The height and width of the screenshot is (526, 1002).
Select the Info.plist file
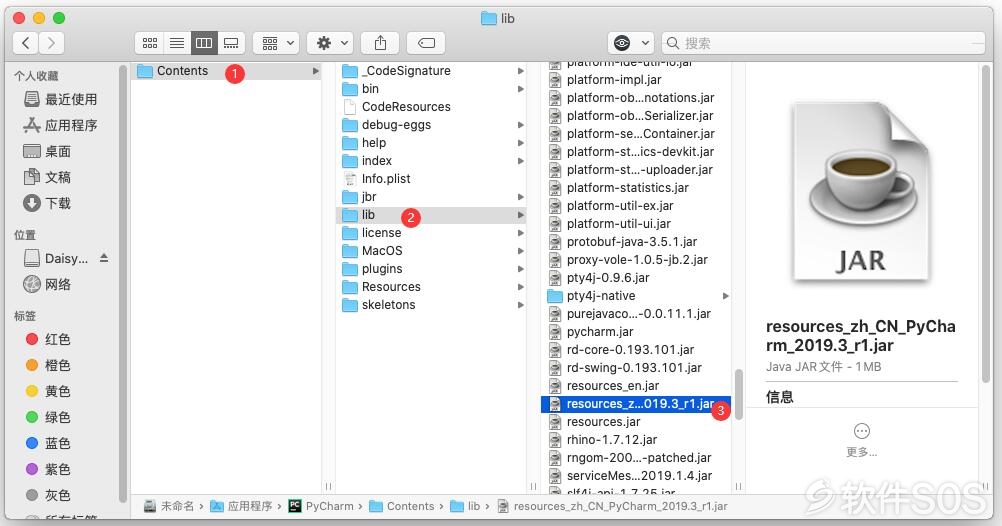(432, 179)
